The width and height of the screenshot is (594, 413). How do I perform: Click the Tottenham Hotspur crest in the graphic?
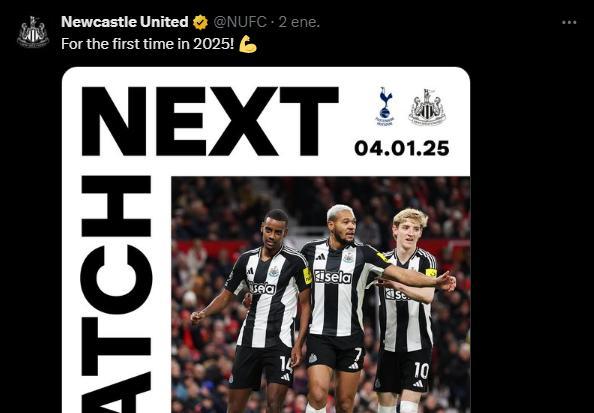pos(385,106)
